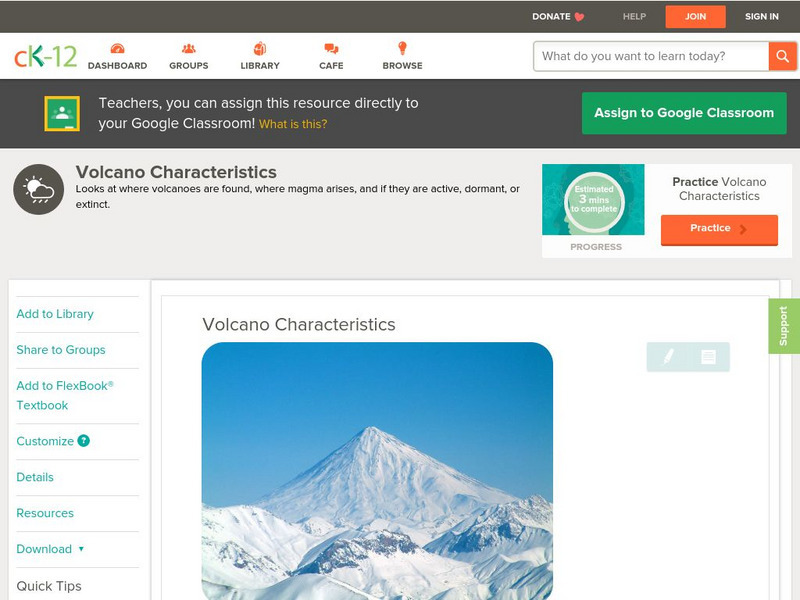This screenshot has width=800, height=600.
Task: Click the Customize help question mark
Action: (84, 441)
